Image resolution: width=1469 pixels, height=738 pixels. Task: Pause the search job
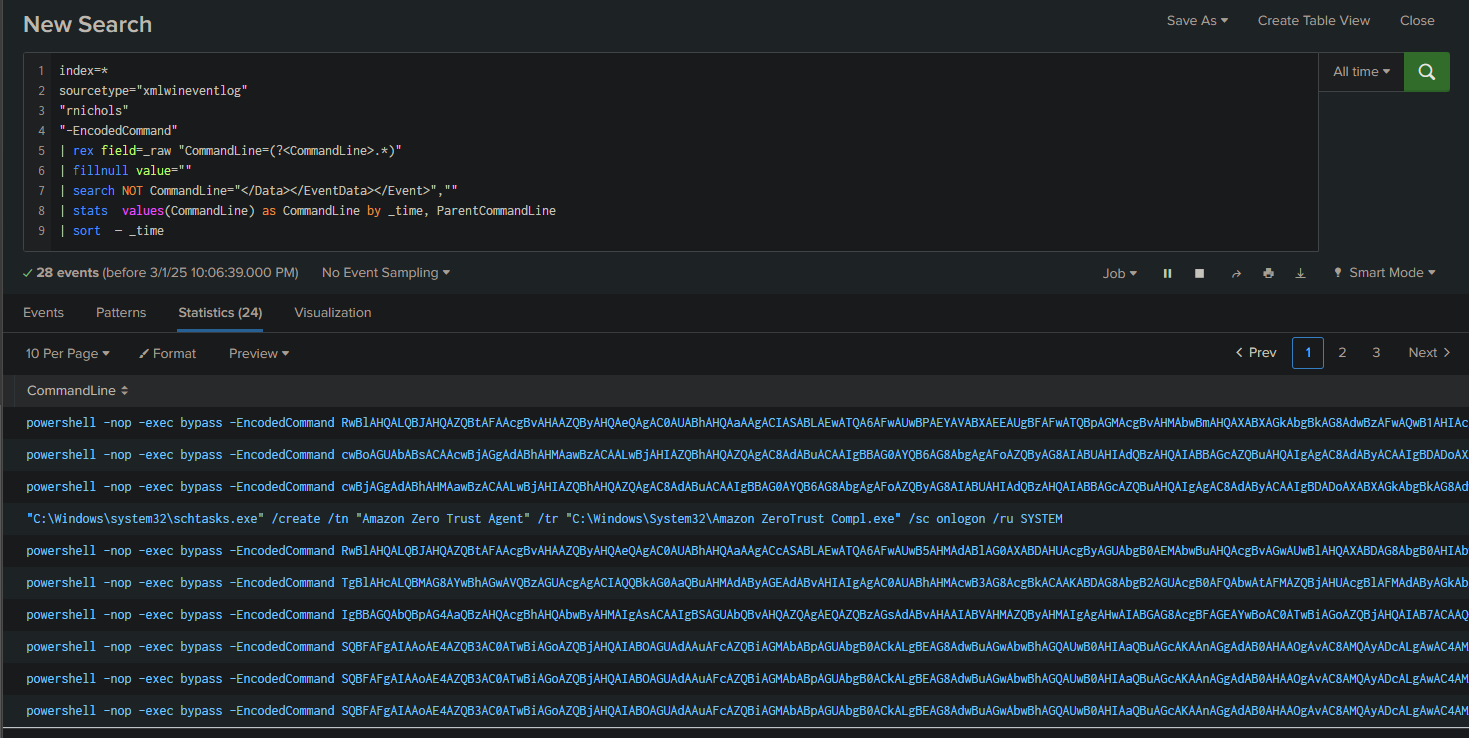[x=1167, y=273]
